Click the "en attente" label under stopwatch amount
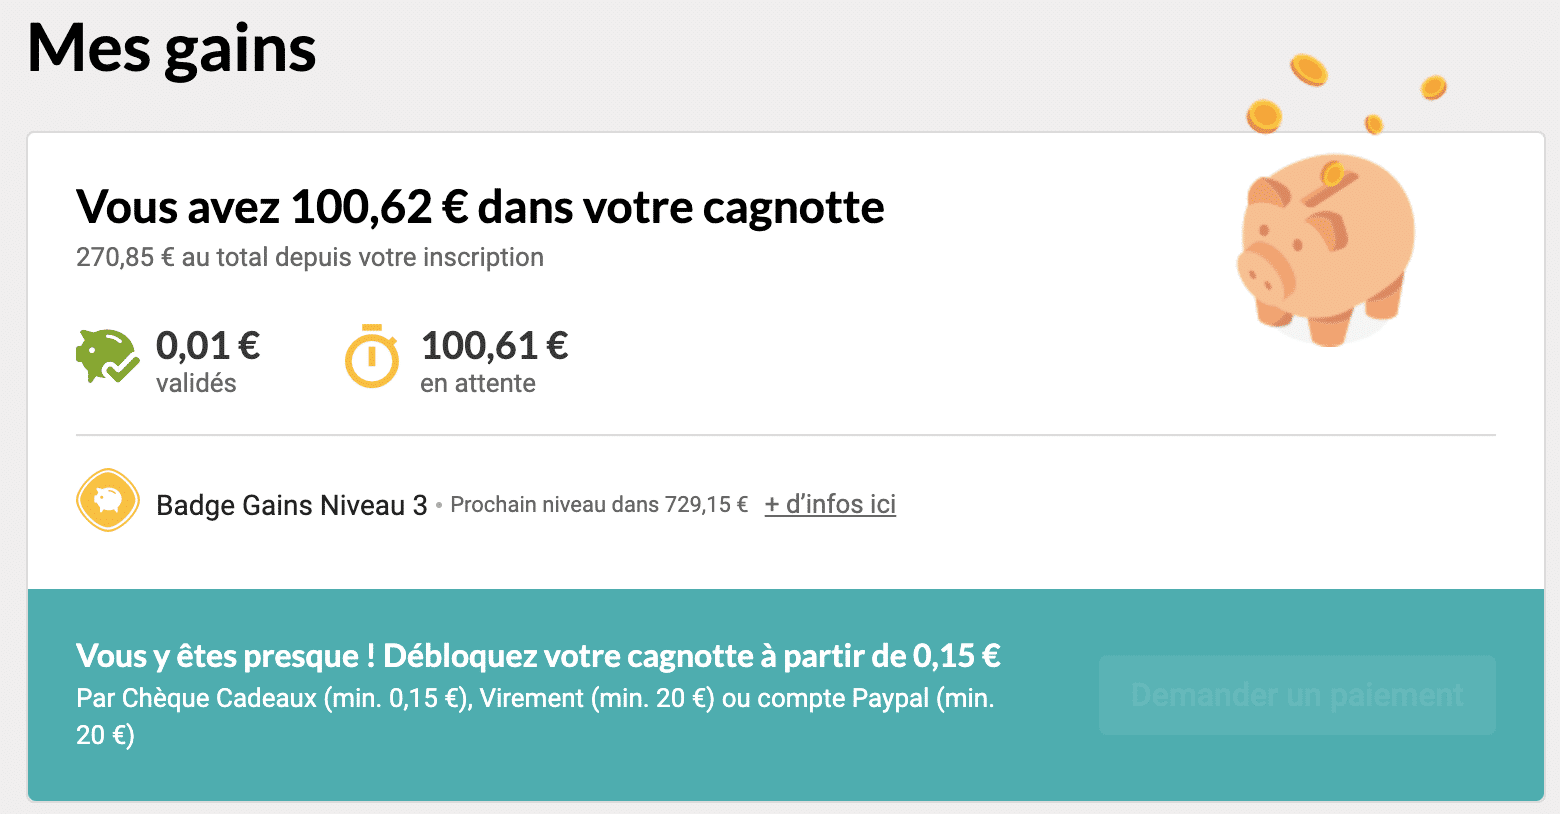This screenshot has width=1560, height=814. [478, 383]
